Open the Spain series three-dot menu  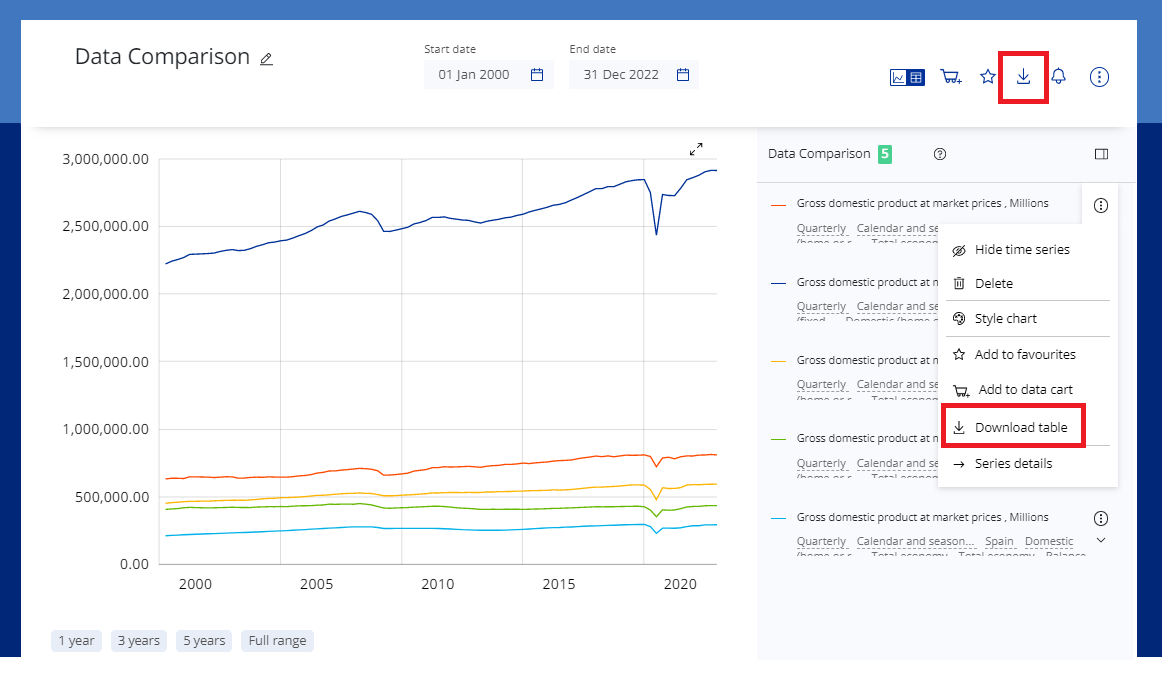click(x=1101, y=518)
